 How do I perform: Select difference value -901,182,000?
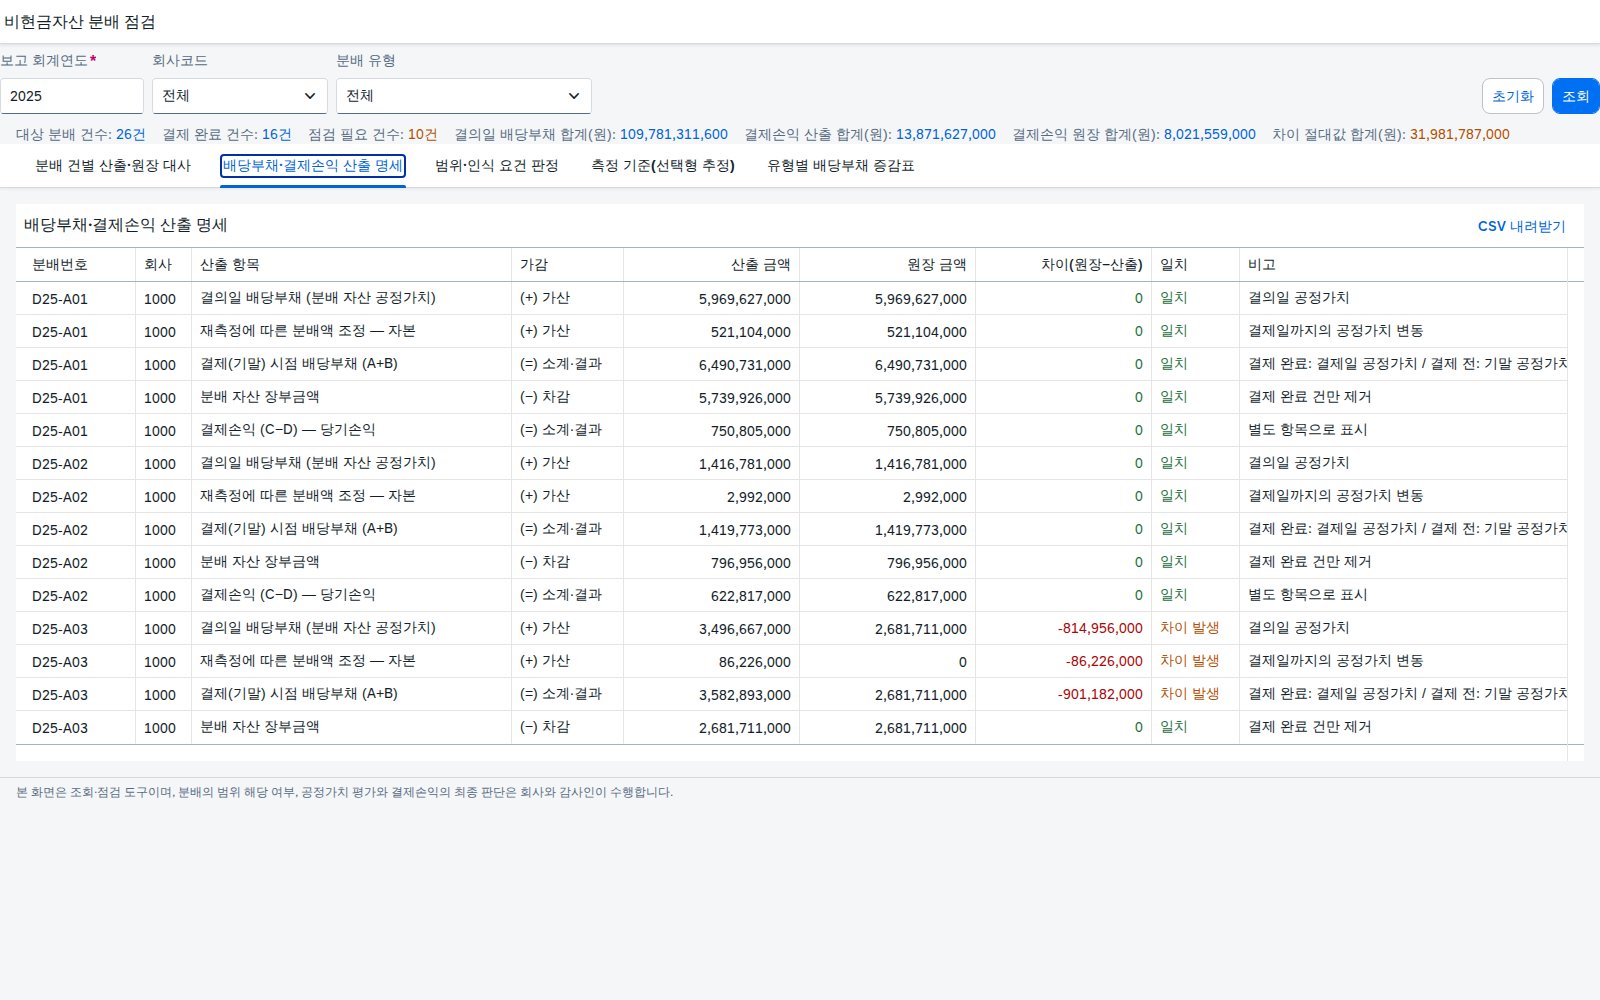[x=1100, y=695]
